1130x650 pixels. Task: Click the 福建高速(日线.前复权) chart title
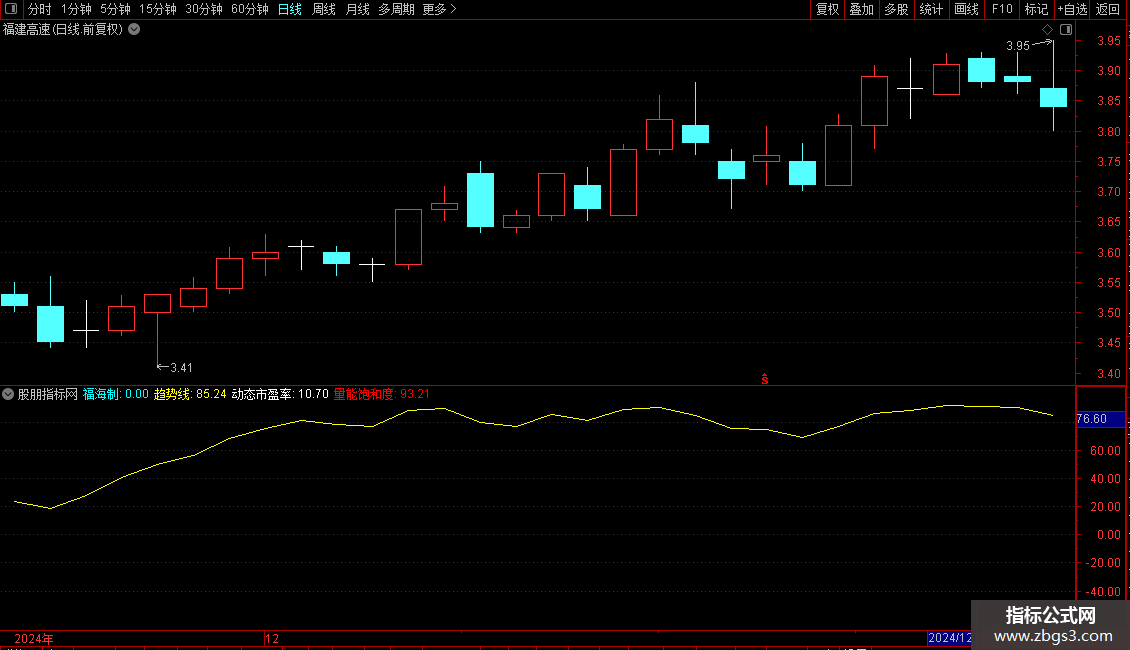(x=63, y=30)
